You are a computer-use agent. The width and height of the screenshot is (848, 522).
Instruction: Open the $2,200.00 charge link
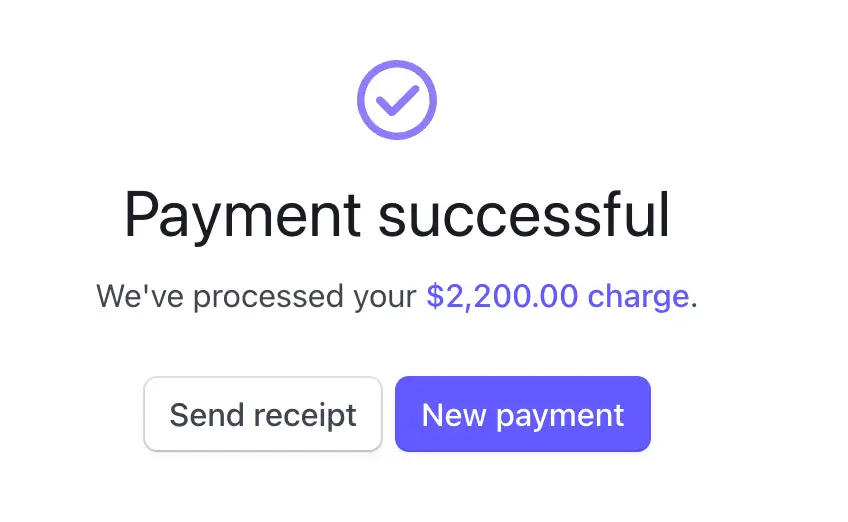pos(557,297)
